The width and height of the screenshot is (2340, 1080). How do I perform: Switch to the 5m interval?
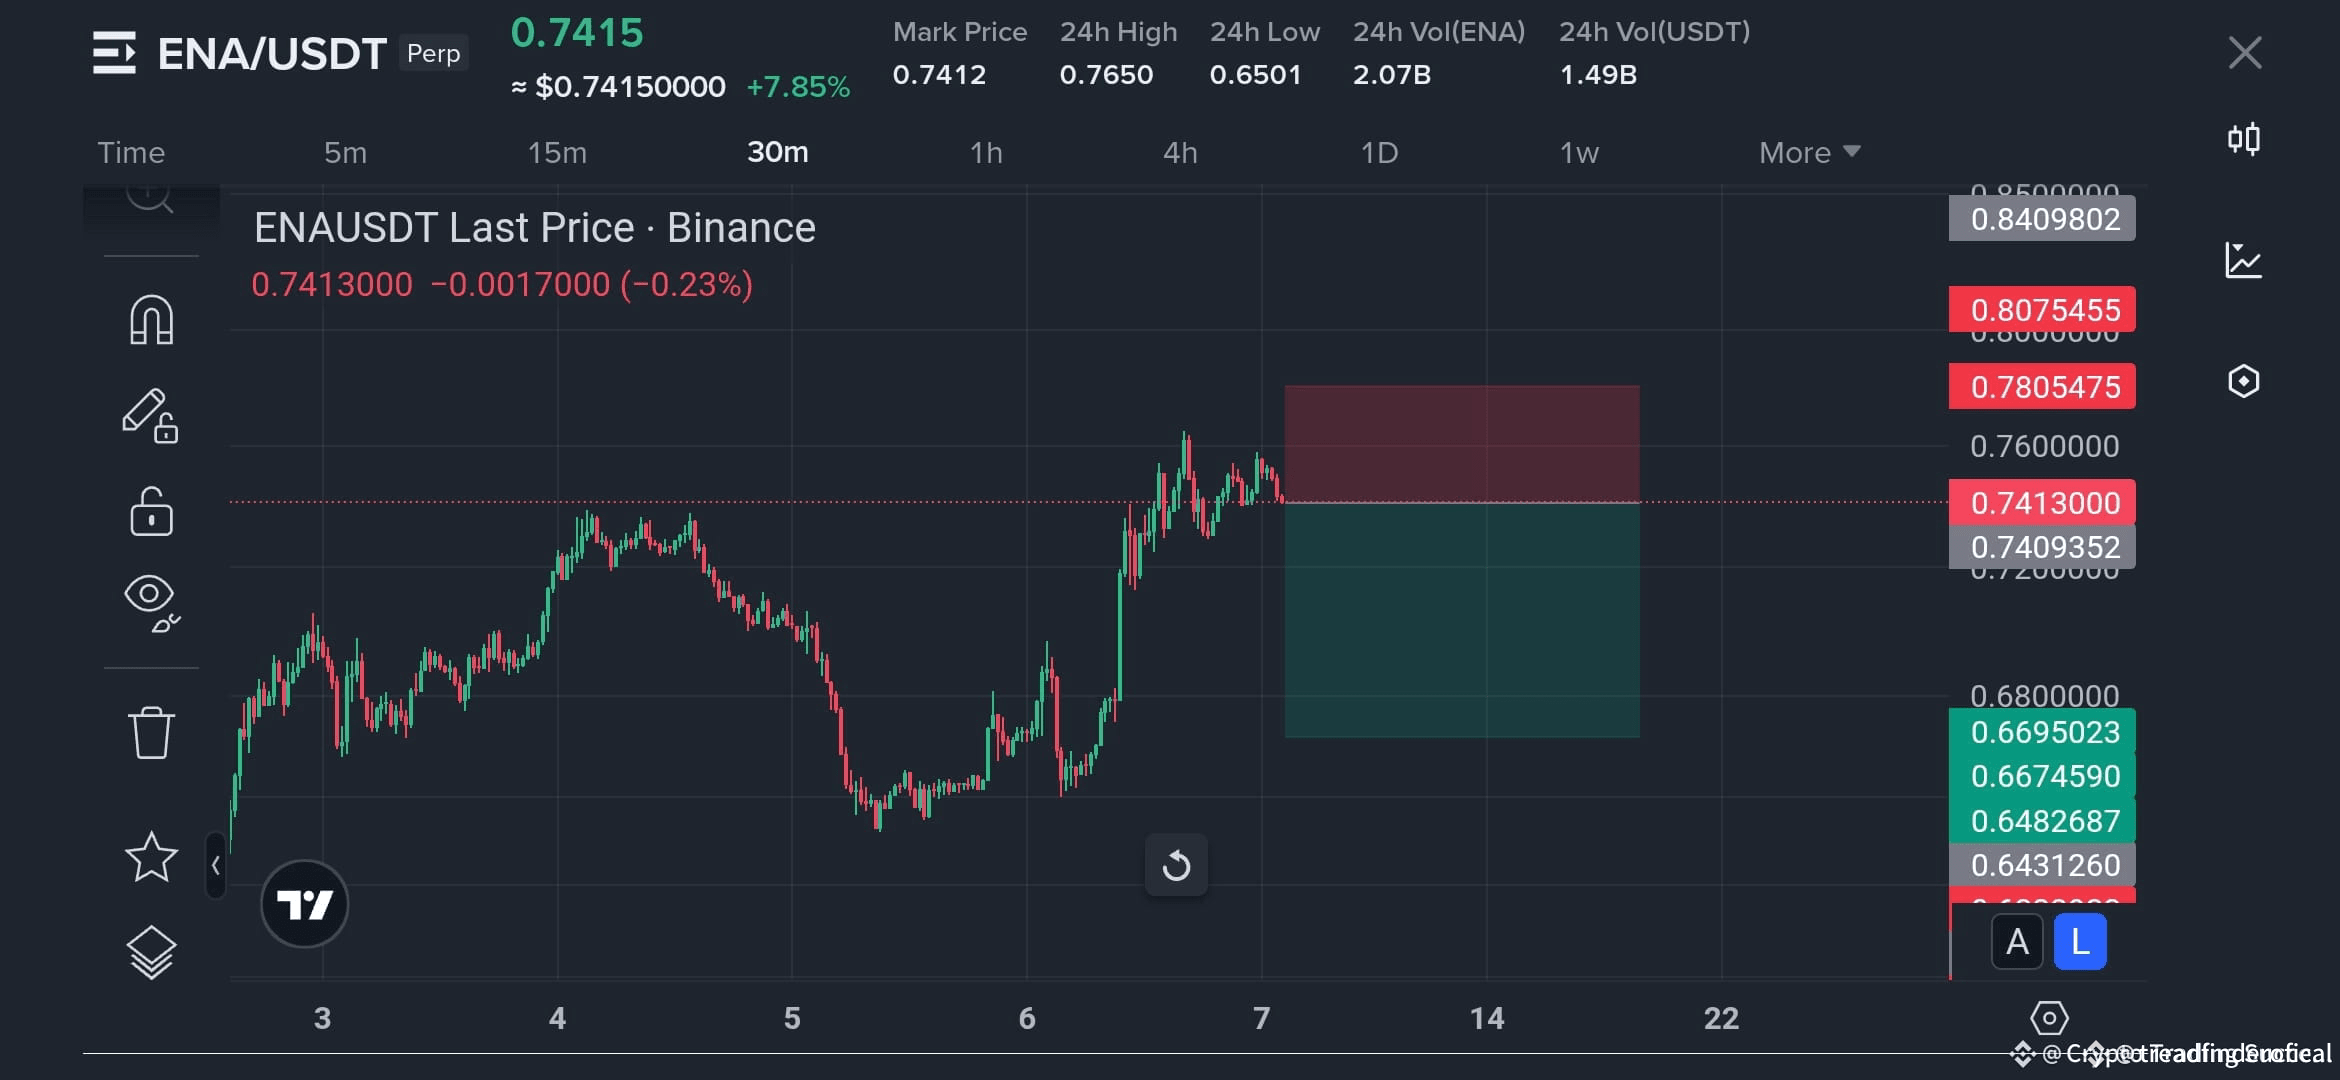pos(345,153)
